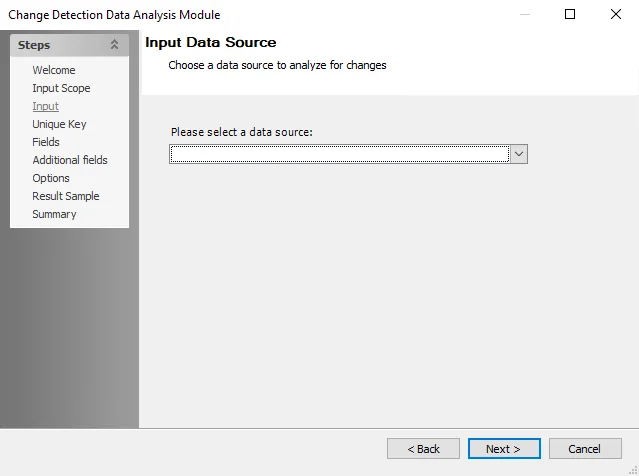The width and height of the screenshot is (639, 476).
Task: Go to the Unique Key step
Action: (x=59, y=124)
